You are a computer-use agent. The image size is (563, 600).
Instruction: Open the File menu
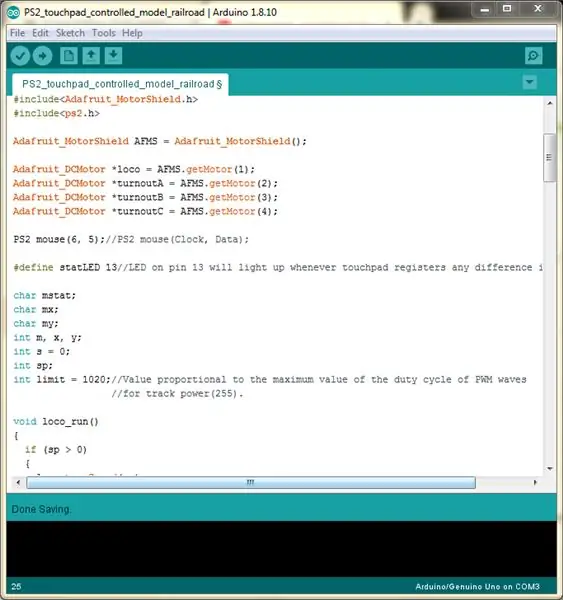click(18, 33)
